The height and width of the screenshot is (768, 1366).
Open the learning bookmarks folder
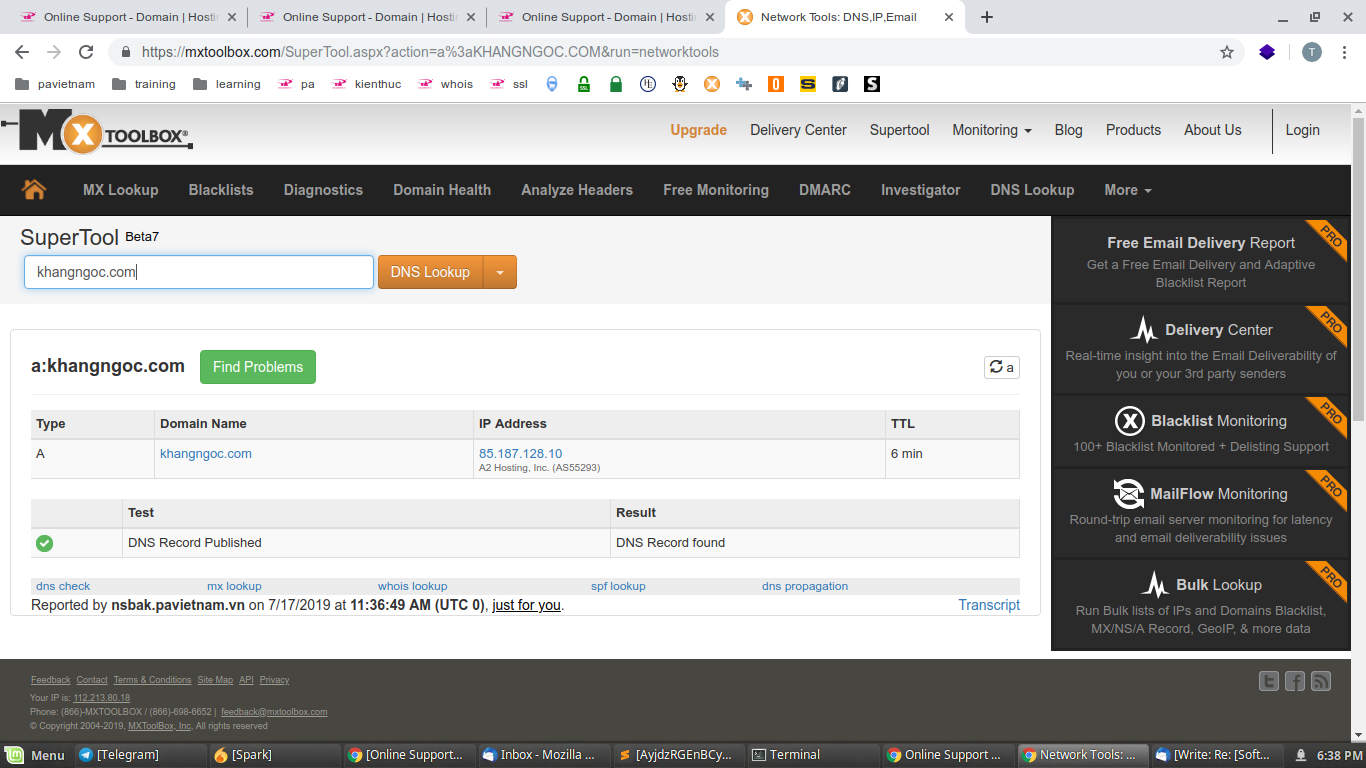(227, 84)
